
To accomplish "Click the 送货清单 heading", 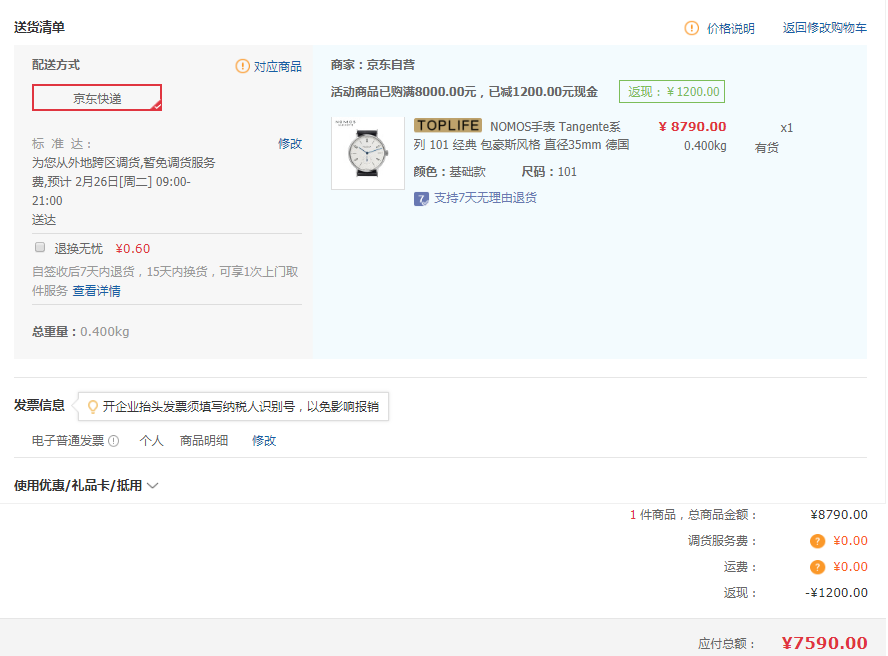I will [39, 27].
